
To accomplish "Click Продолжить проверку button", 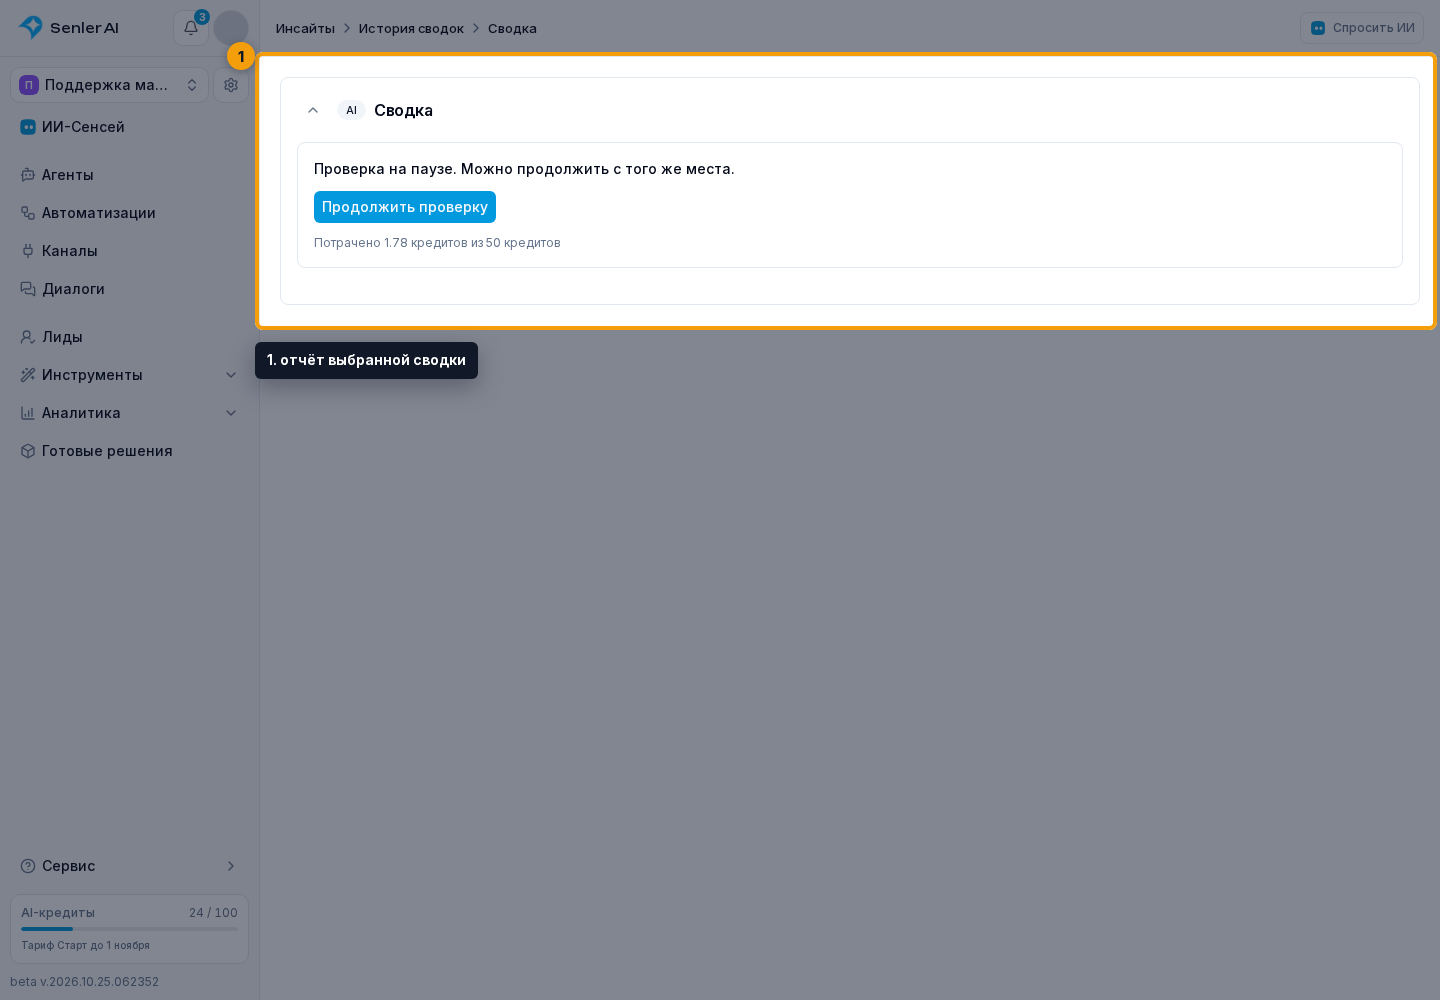I will pyautogui.click(x=405, y=207).
